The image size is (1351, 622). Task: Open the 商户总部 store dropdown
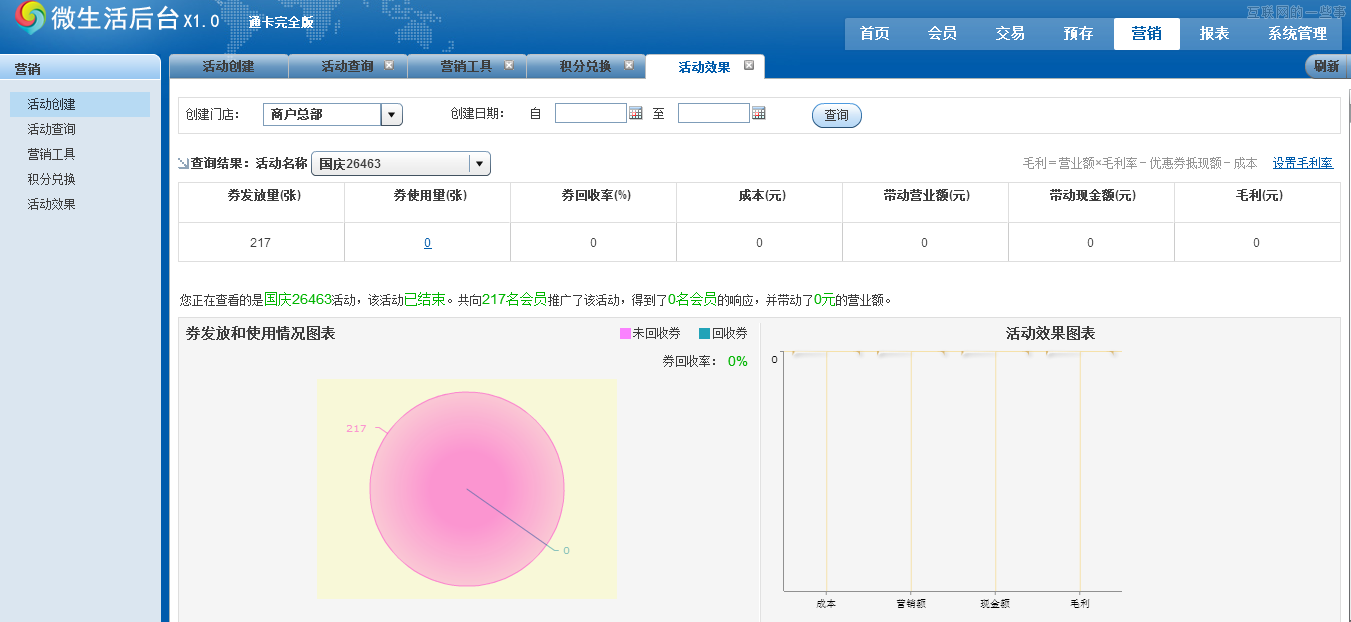[x=391, y=114]
